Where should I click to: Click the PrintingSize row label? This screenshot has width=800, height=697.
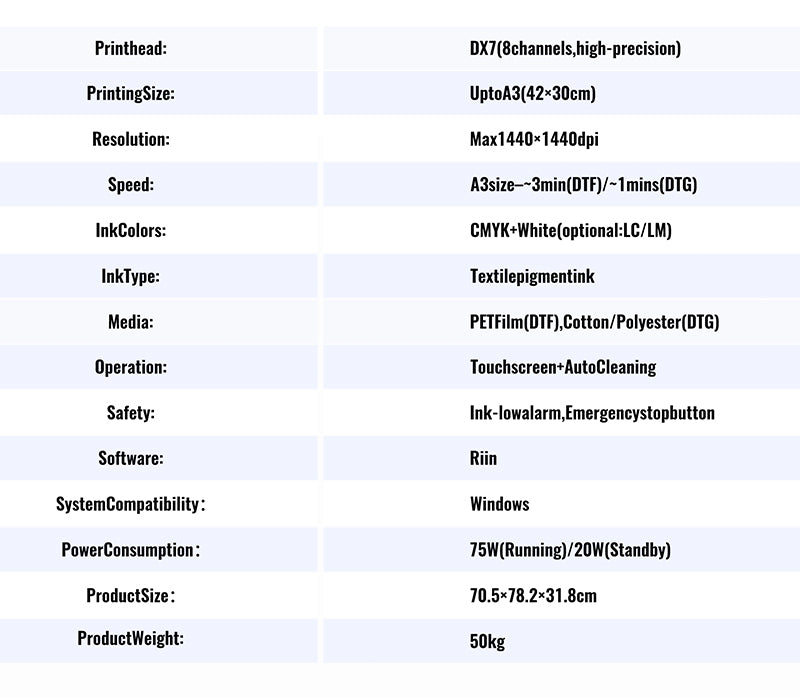click(130, 94)
